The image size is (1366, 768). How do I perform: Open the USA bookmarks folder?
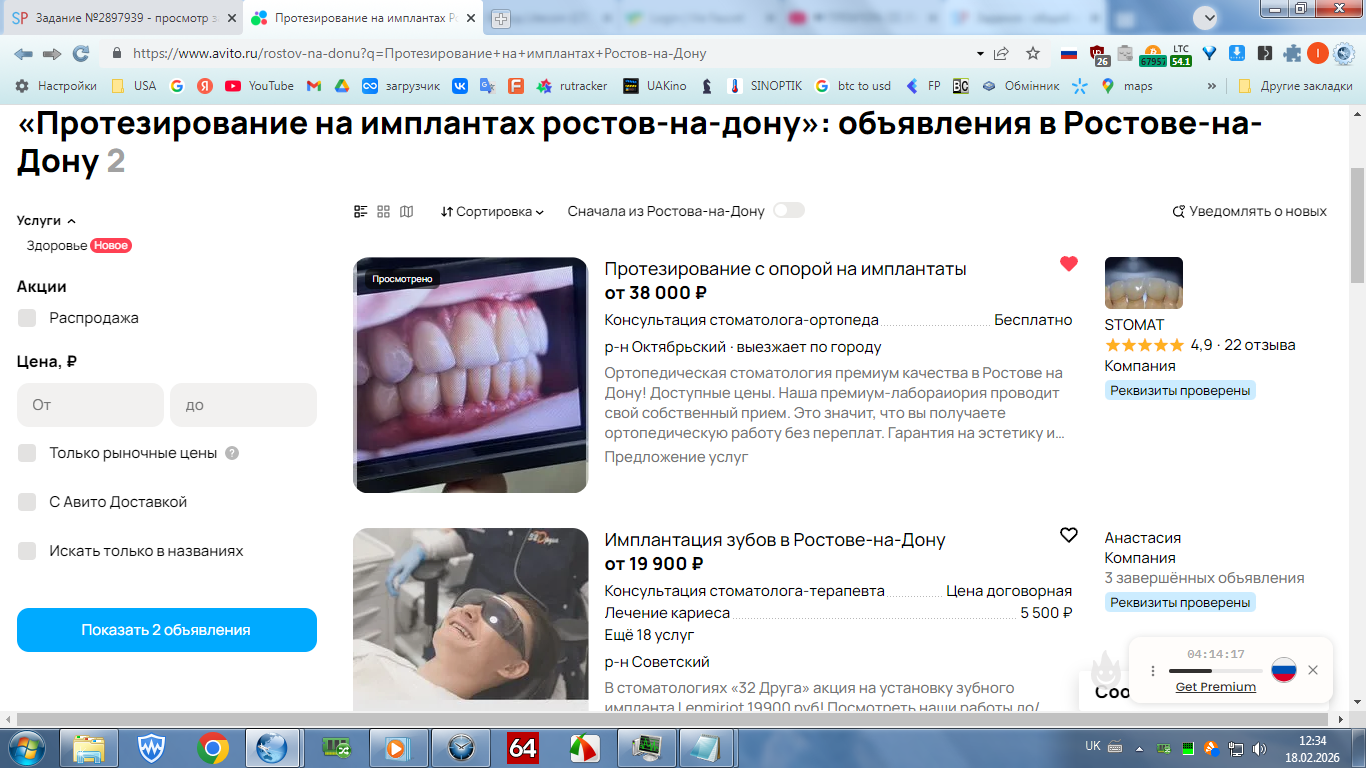[134, 86]
